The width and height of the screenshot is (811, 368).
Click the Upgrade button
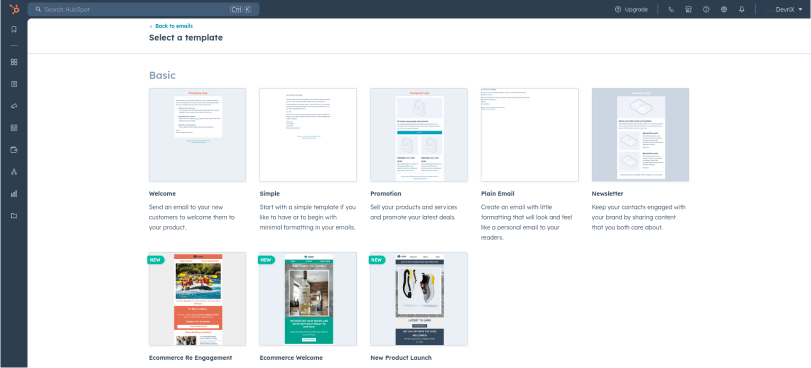tap(631, 9)
